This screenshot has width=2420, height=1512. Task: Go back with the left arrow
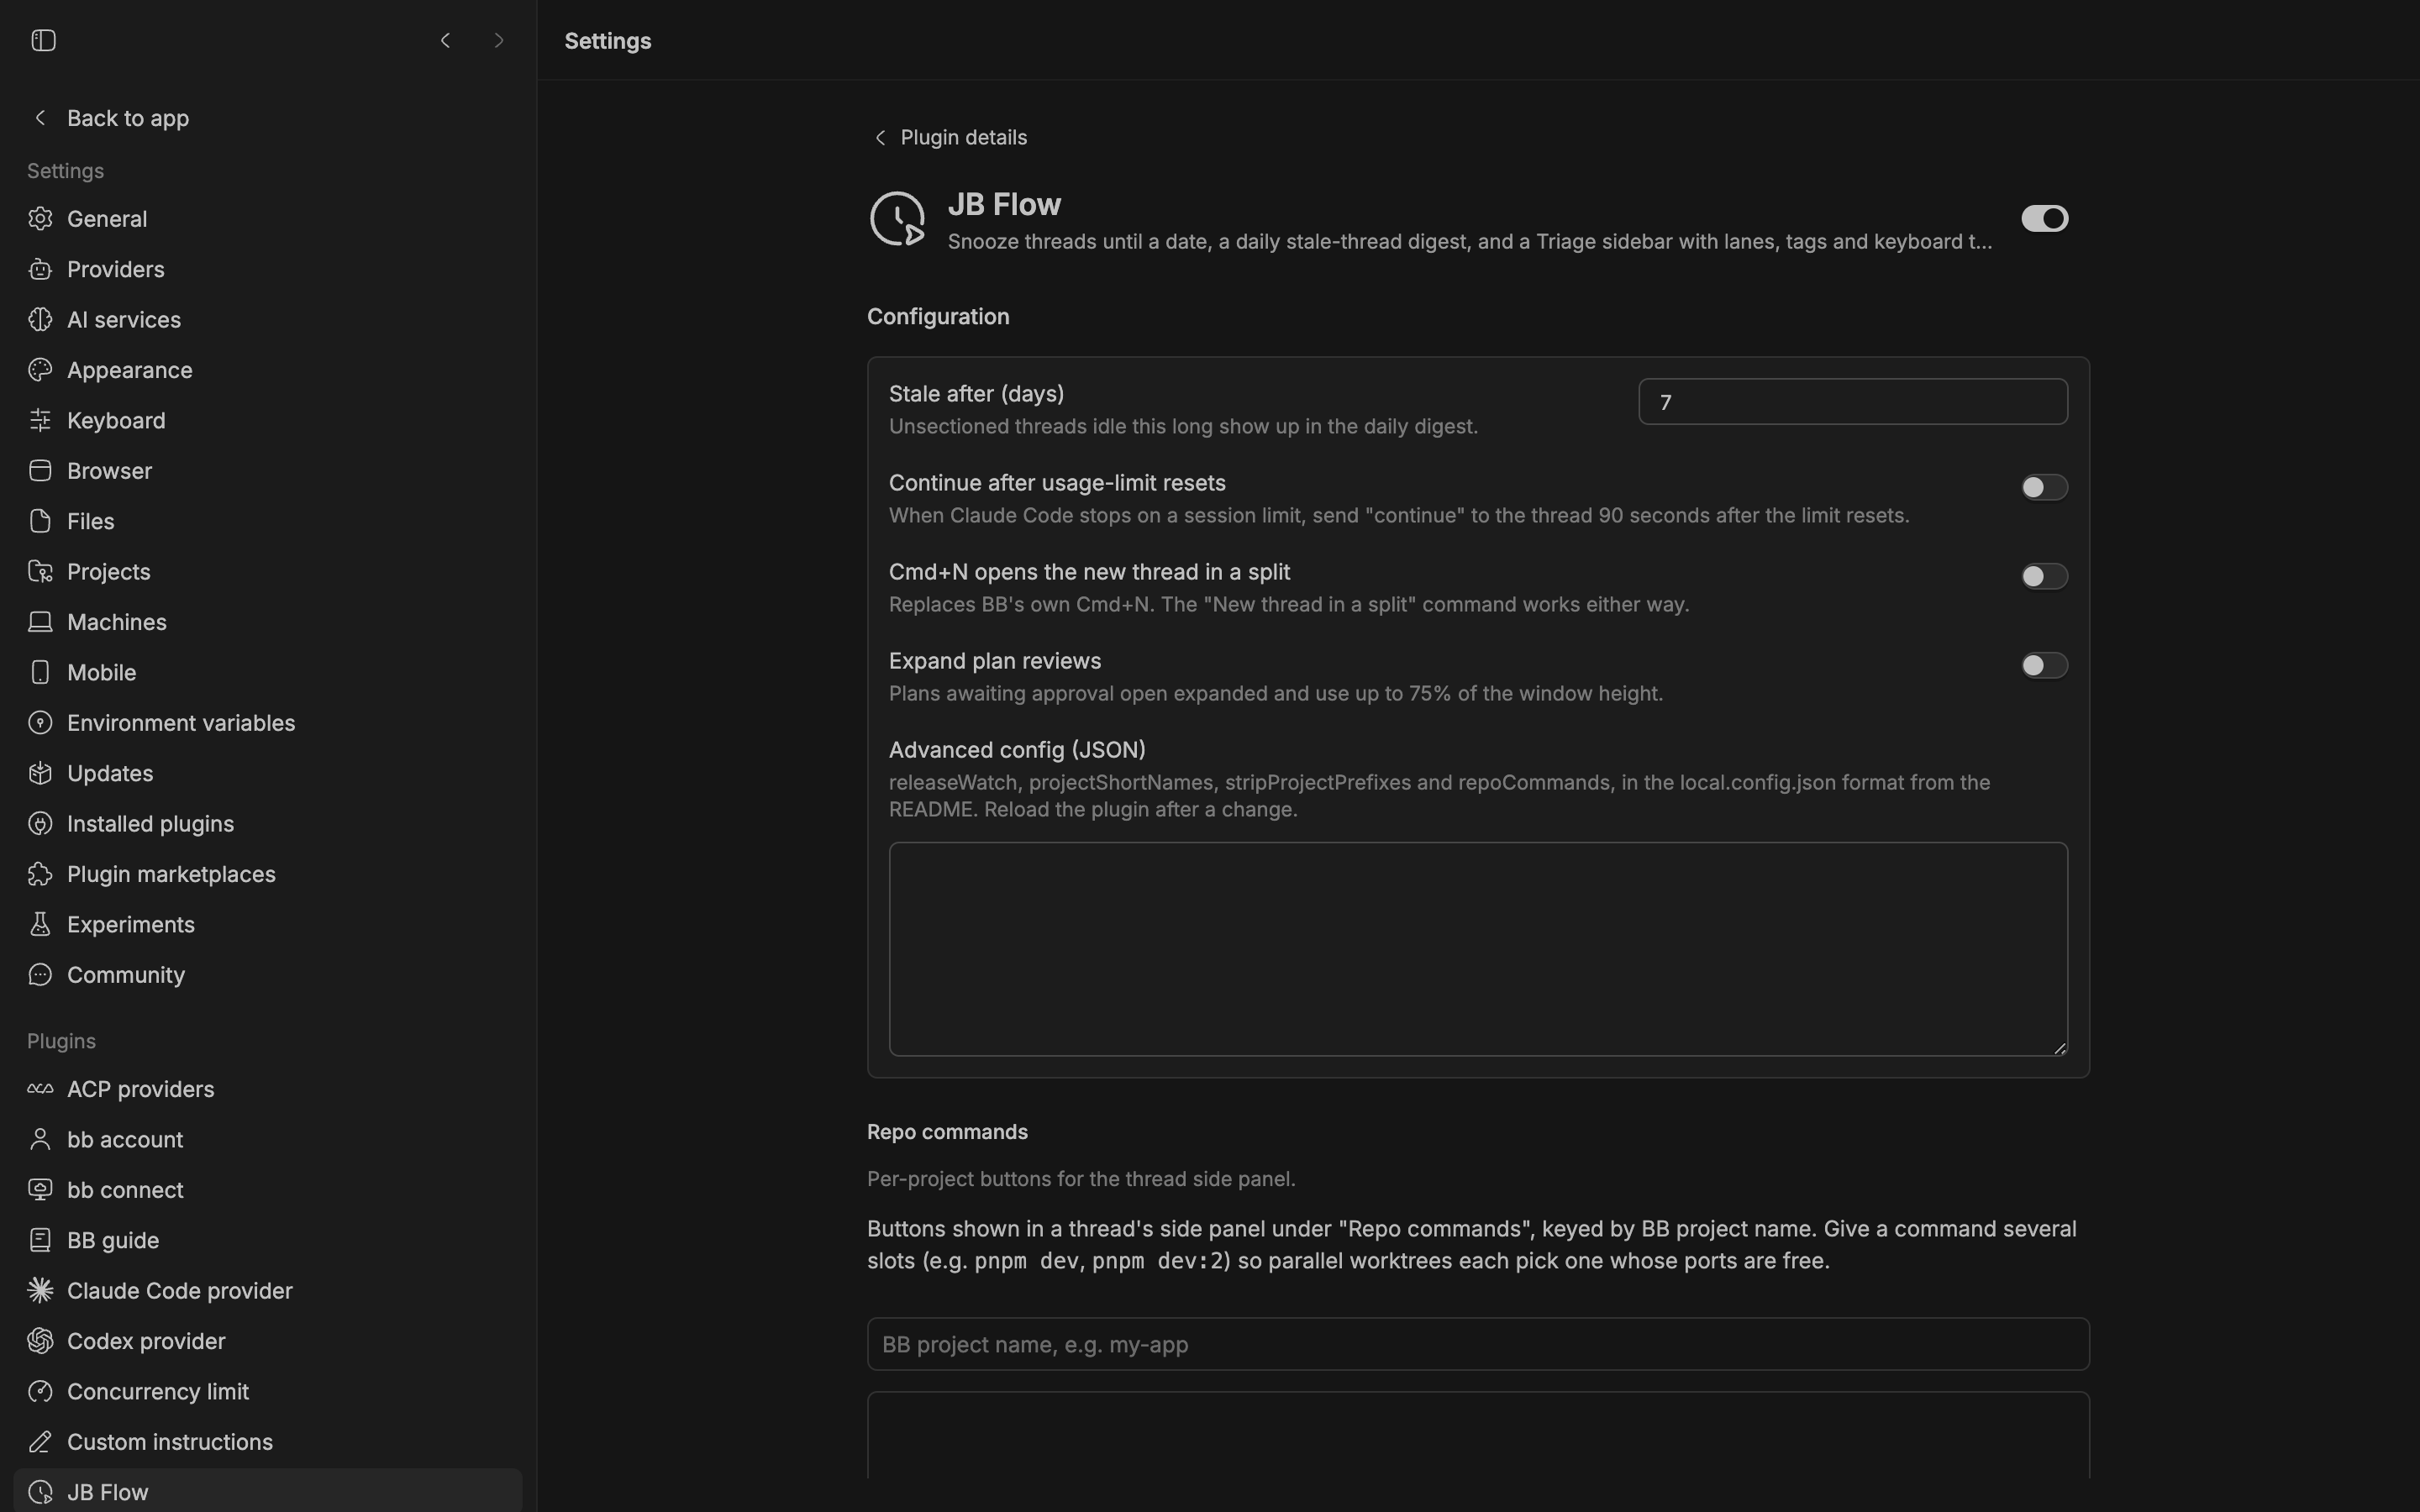[446, 40]
